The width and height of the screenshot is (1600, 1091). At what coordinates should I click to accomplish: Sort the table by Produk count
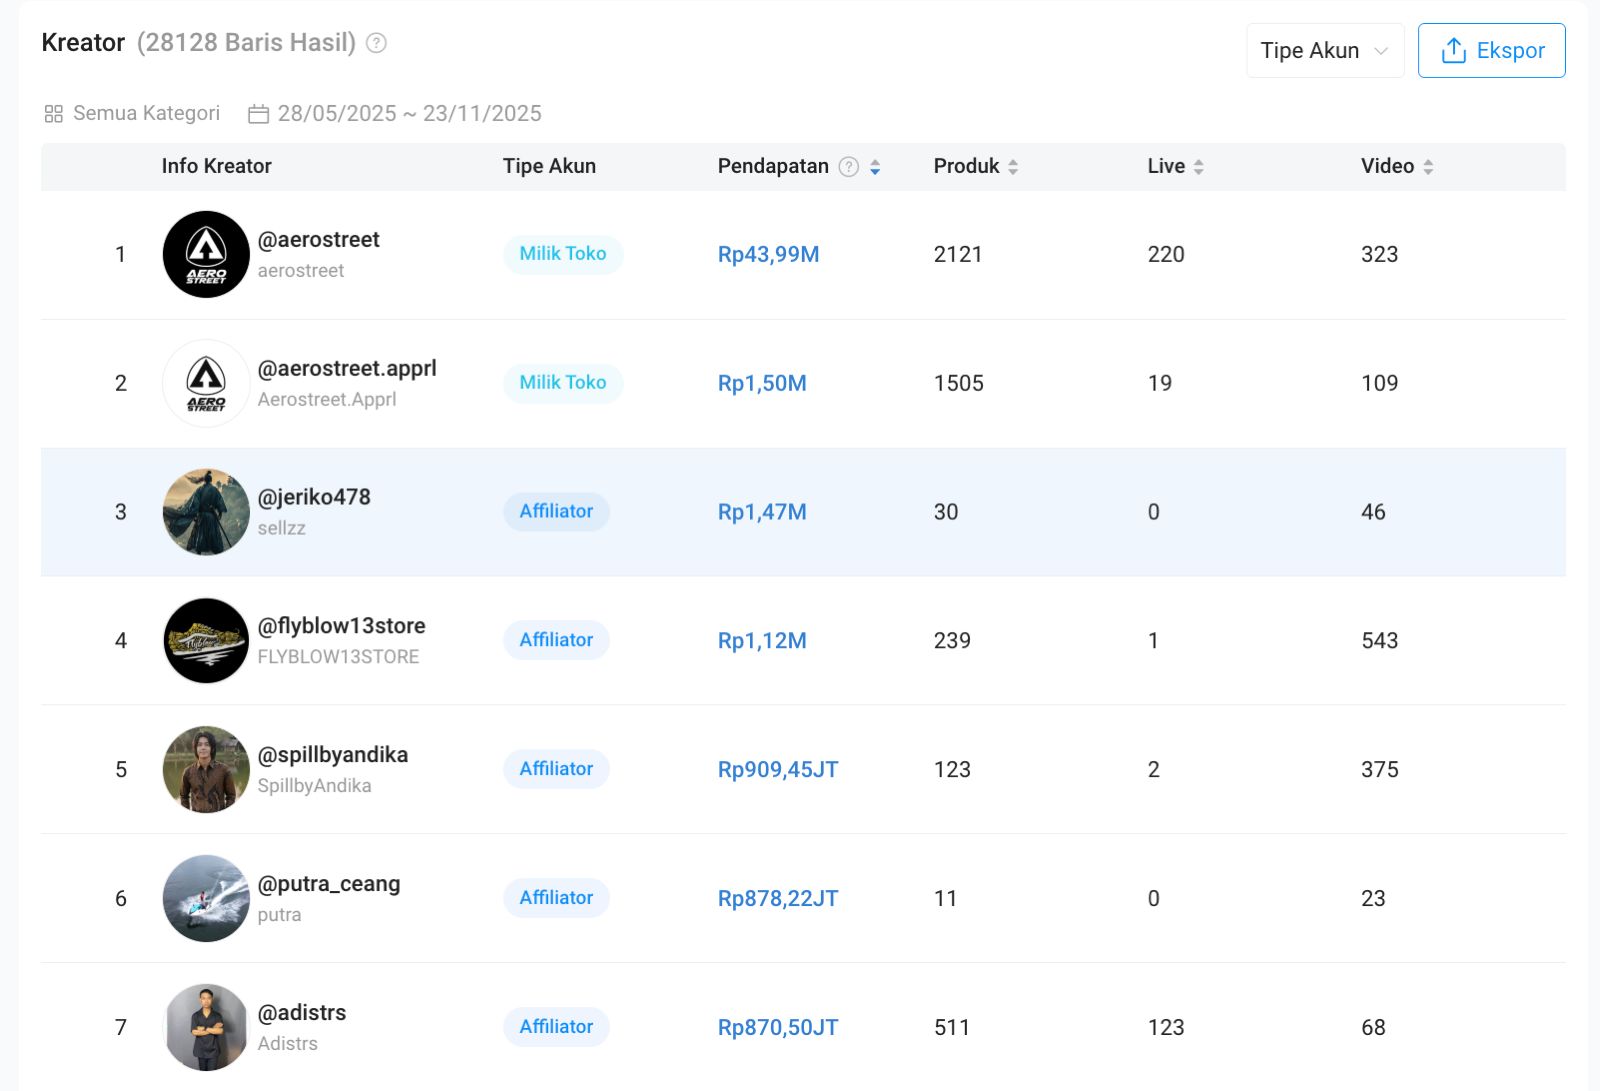[1013, 167]
